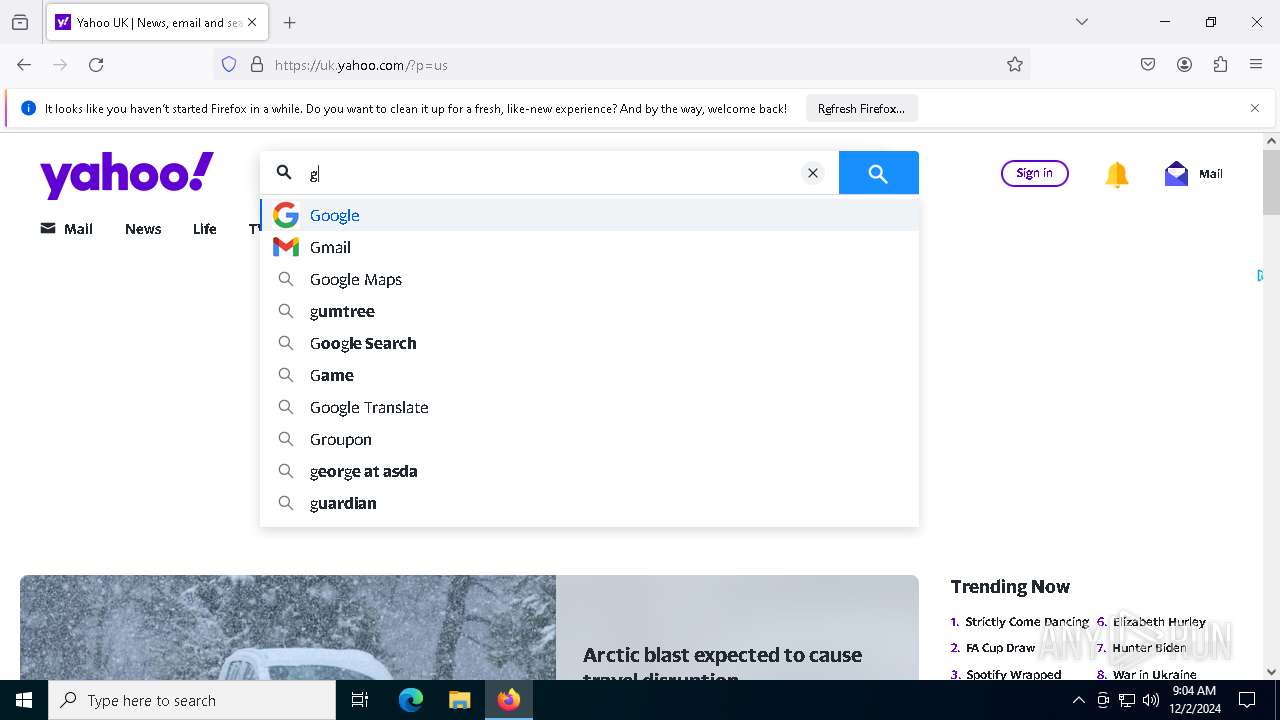1280x720 pixels.
Task: Click the blue search submit button
Action: tap(878, 173)
